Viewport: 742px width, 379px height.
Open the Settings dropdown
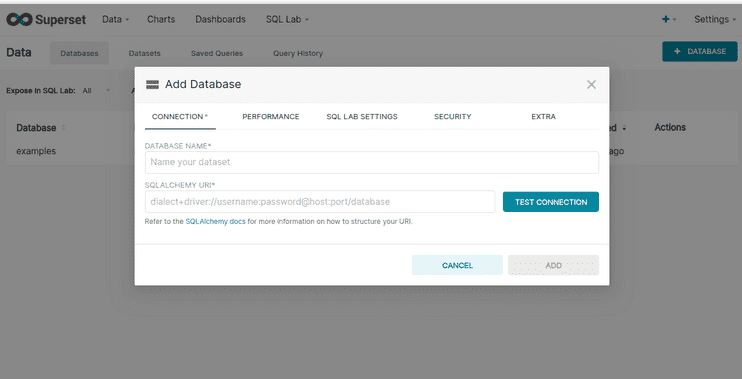[x=715, y=19]
